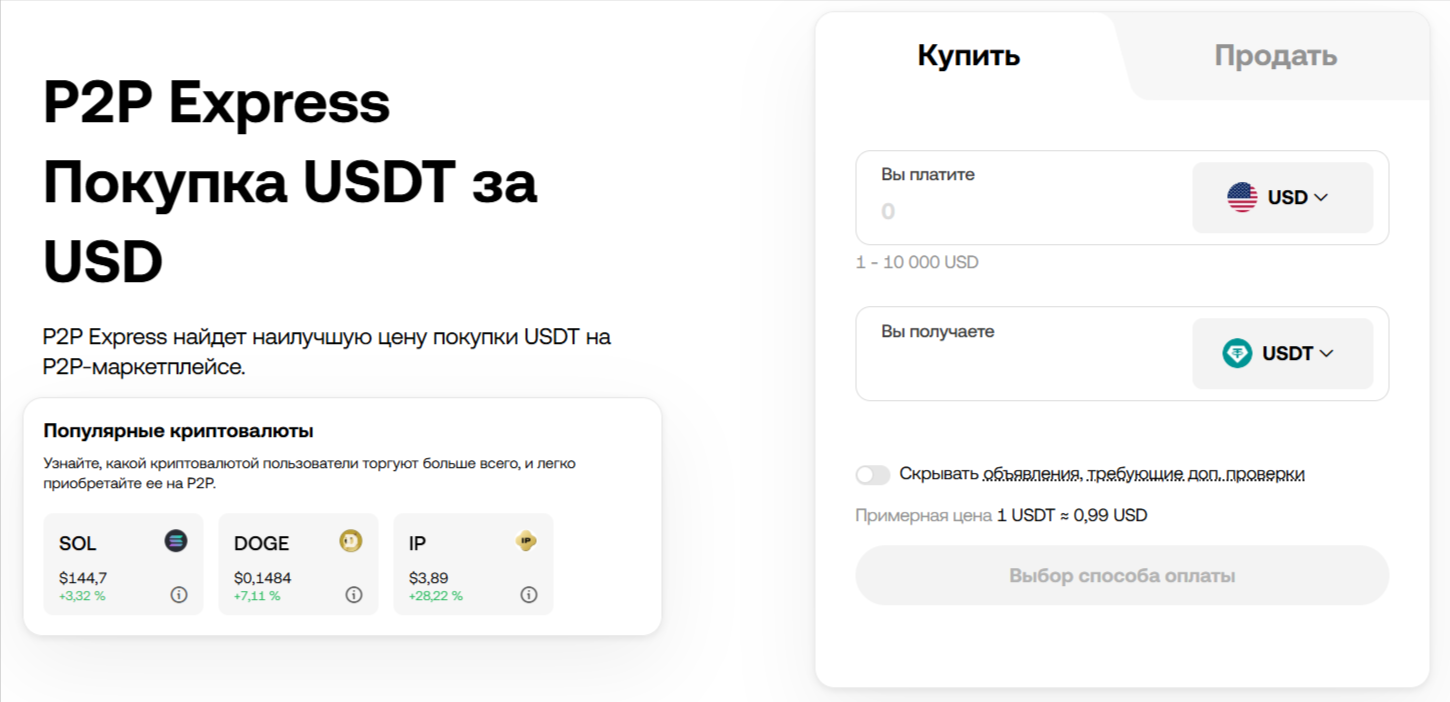
Task: Click the Solana coin icon
Action: pos(176,541)
